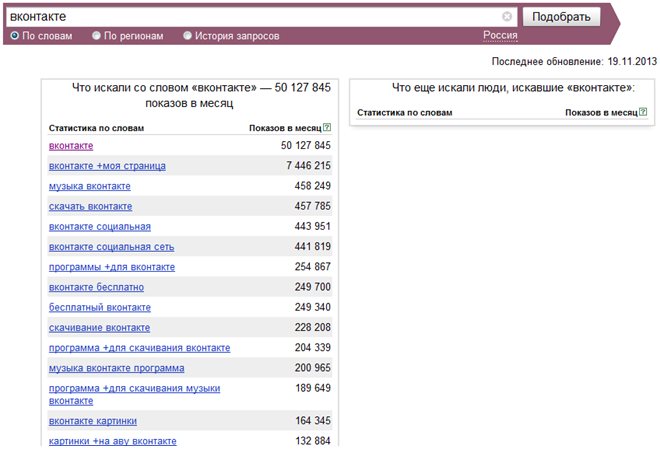Click the value '457 785'

313,206
